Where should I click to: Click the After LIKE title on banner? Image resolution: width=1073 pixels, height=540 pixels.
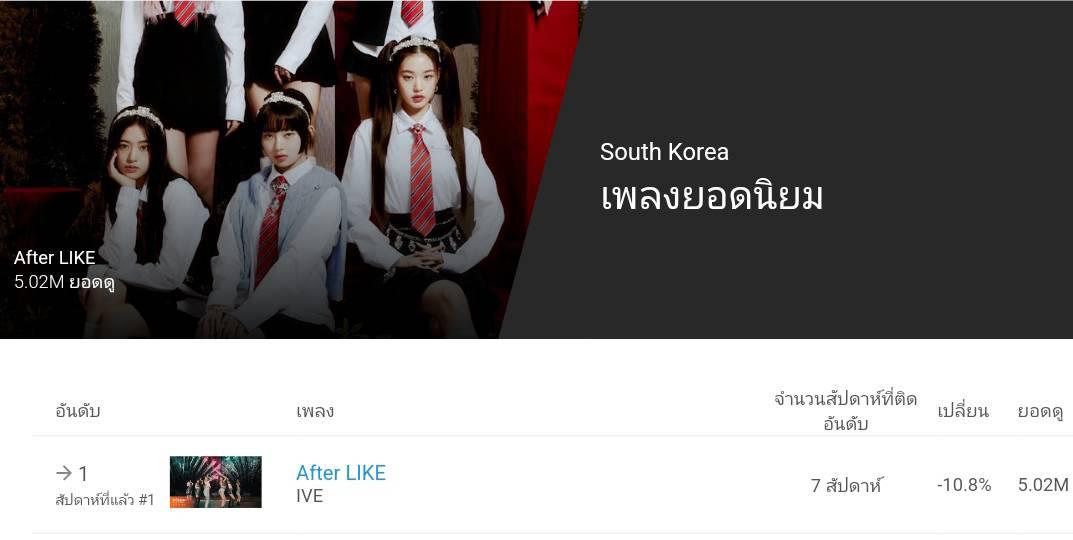click(x=55, y=258)
